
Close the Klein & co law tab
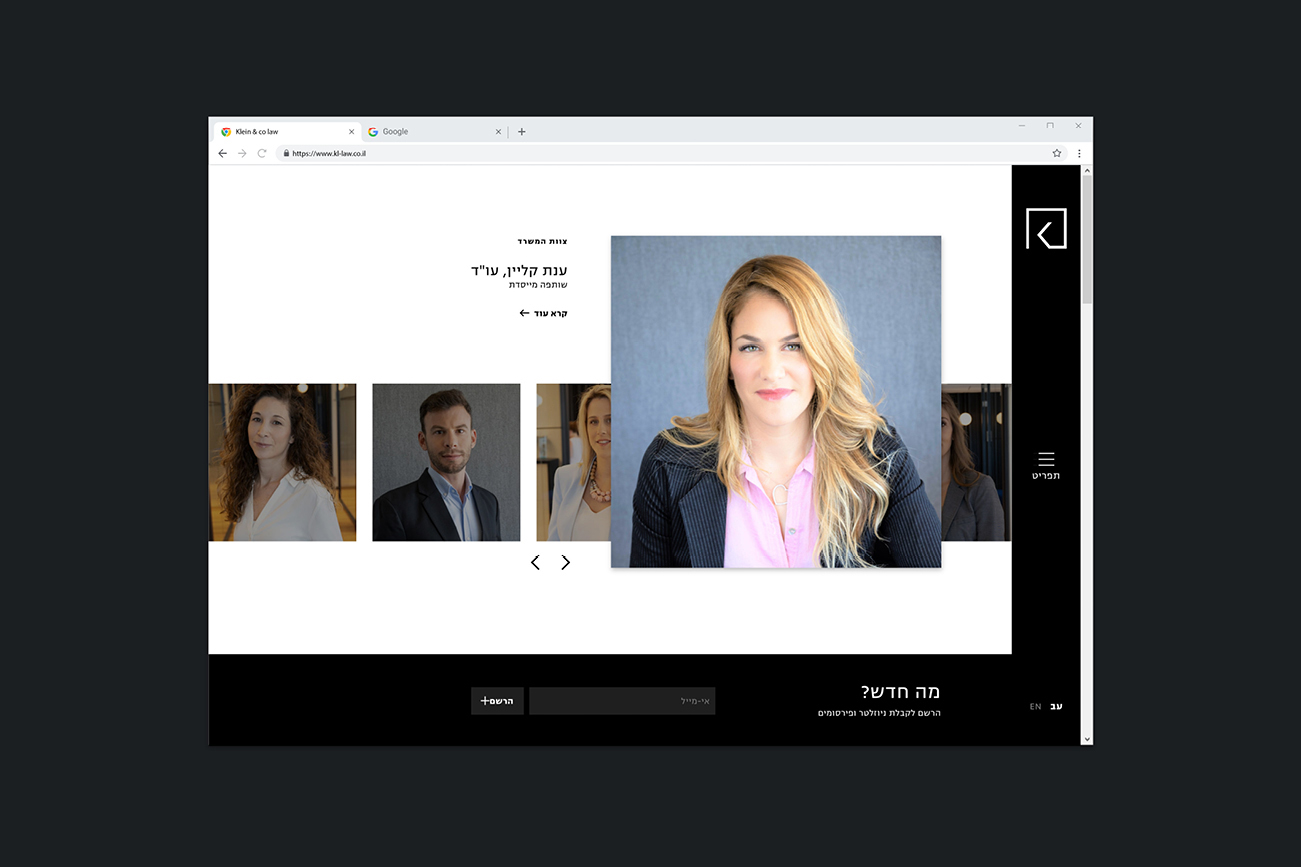click(x=351, y=131)
